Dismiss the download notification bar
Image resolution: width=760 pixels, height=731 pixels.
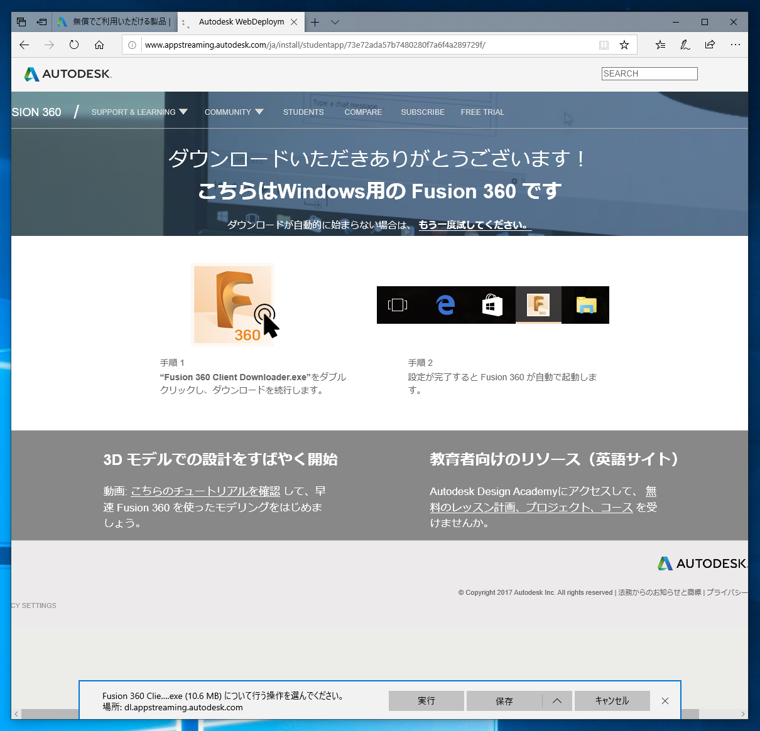(665, 701)
